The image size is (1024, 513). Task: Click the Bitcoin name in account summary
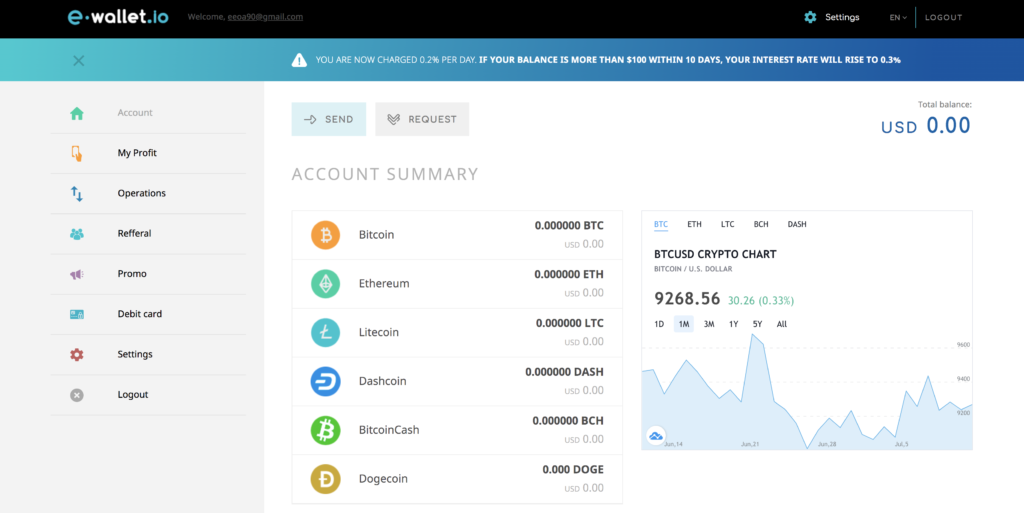[x=376, y=235]
